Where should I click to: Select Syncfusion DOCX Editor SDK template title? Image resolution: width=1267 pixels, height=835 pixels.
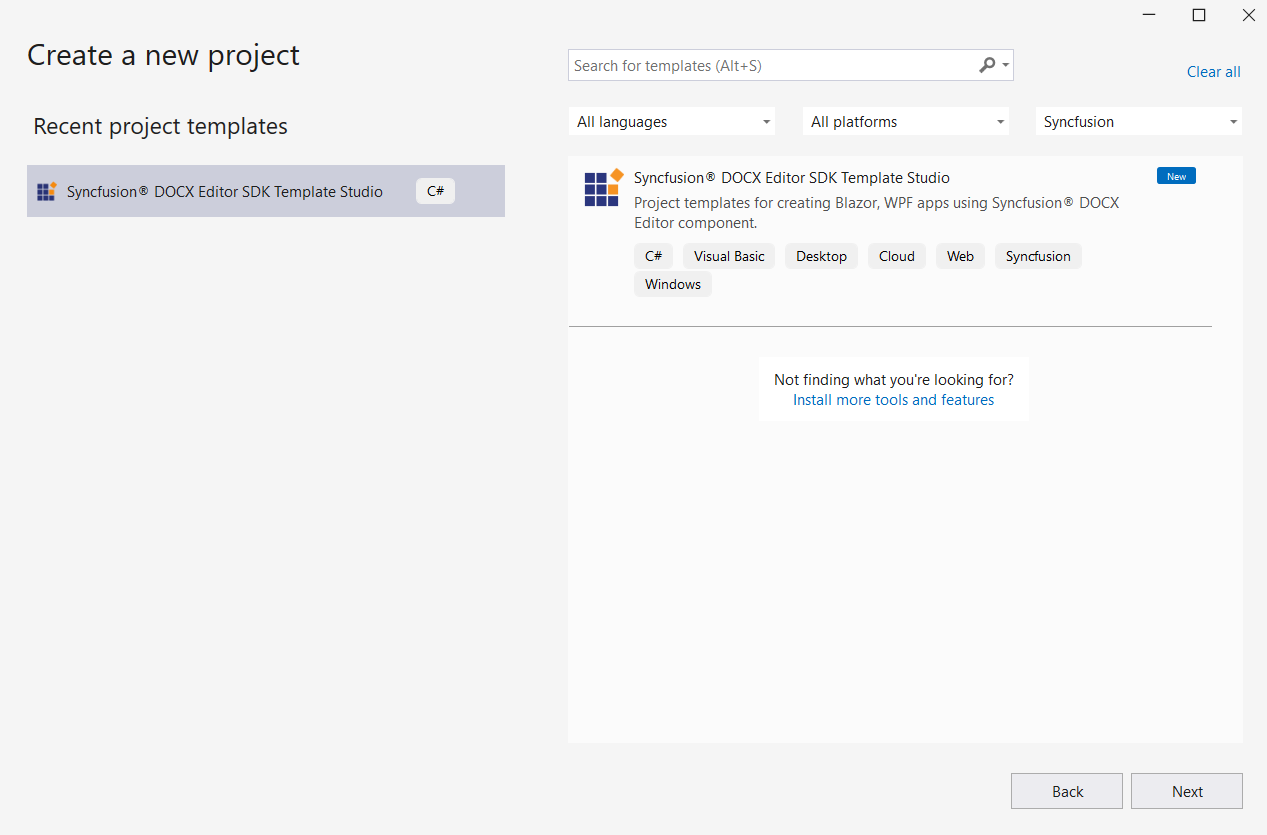(x=791, y=178)
